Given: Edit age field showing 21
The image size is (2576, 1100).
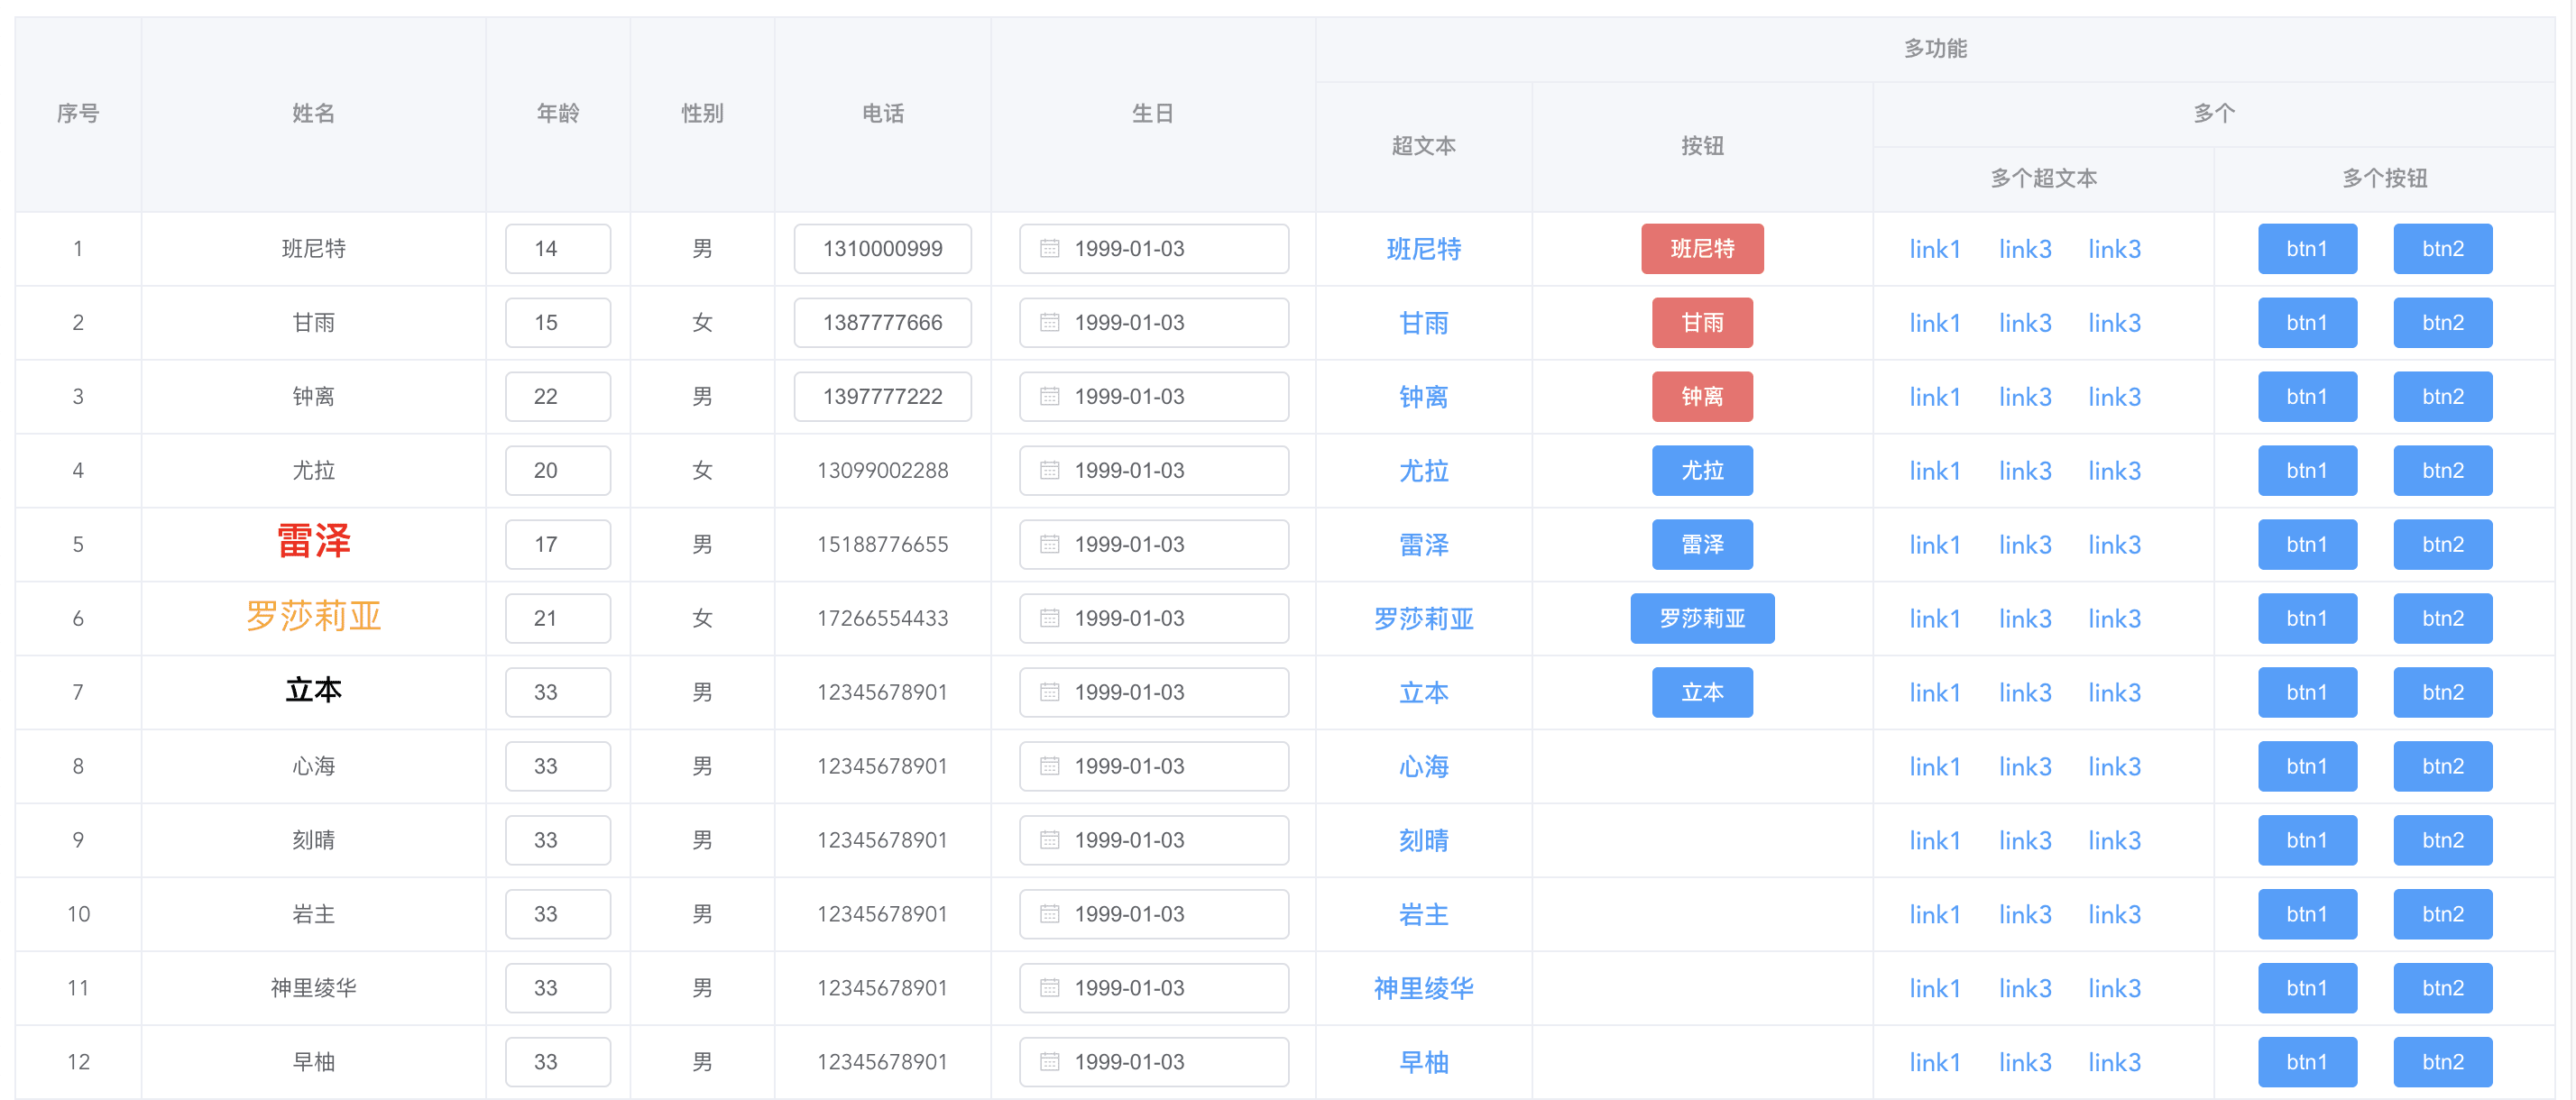Looking at the screenshot, I should 558,619.
